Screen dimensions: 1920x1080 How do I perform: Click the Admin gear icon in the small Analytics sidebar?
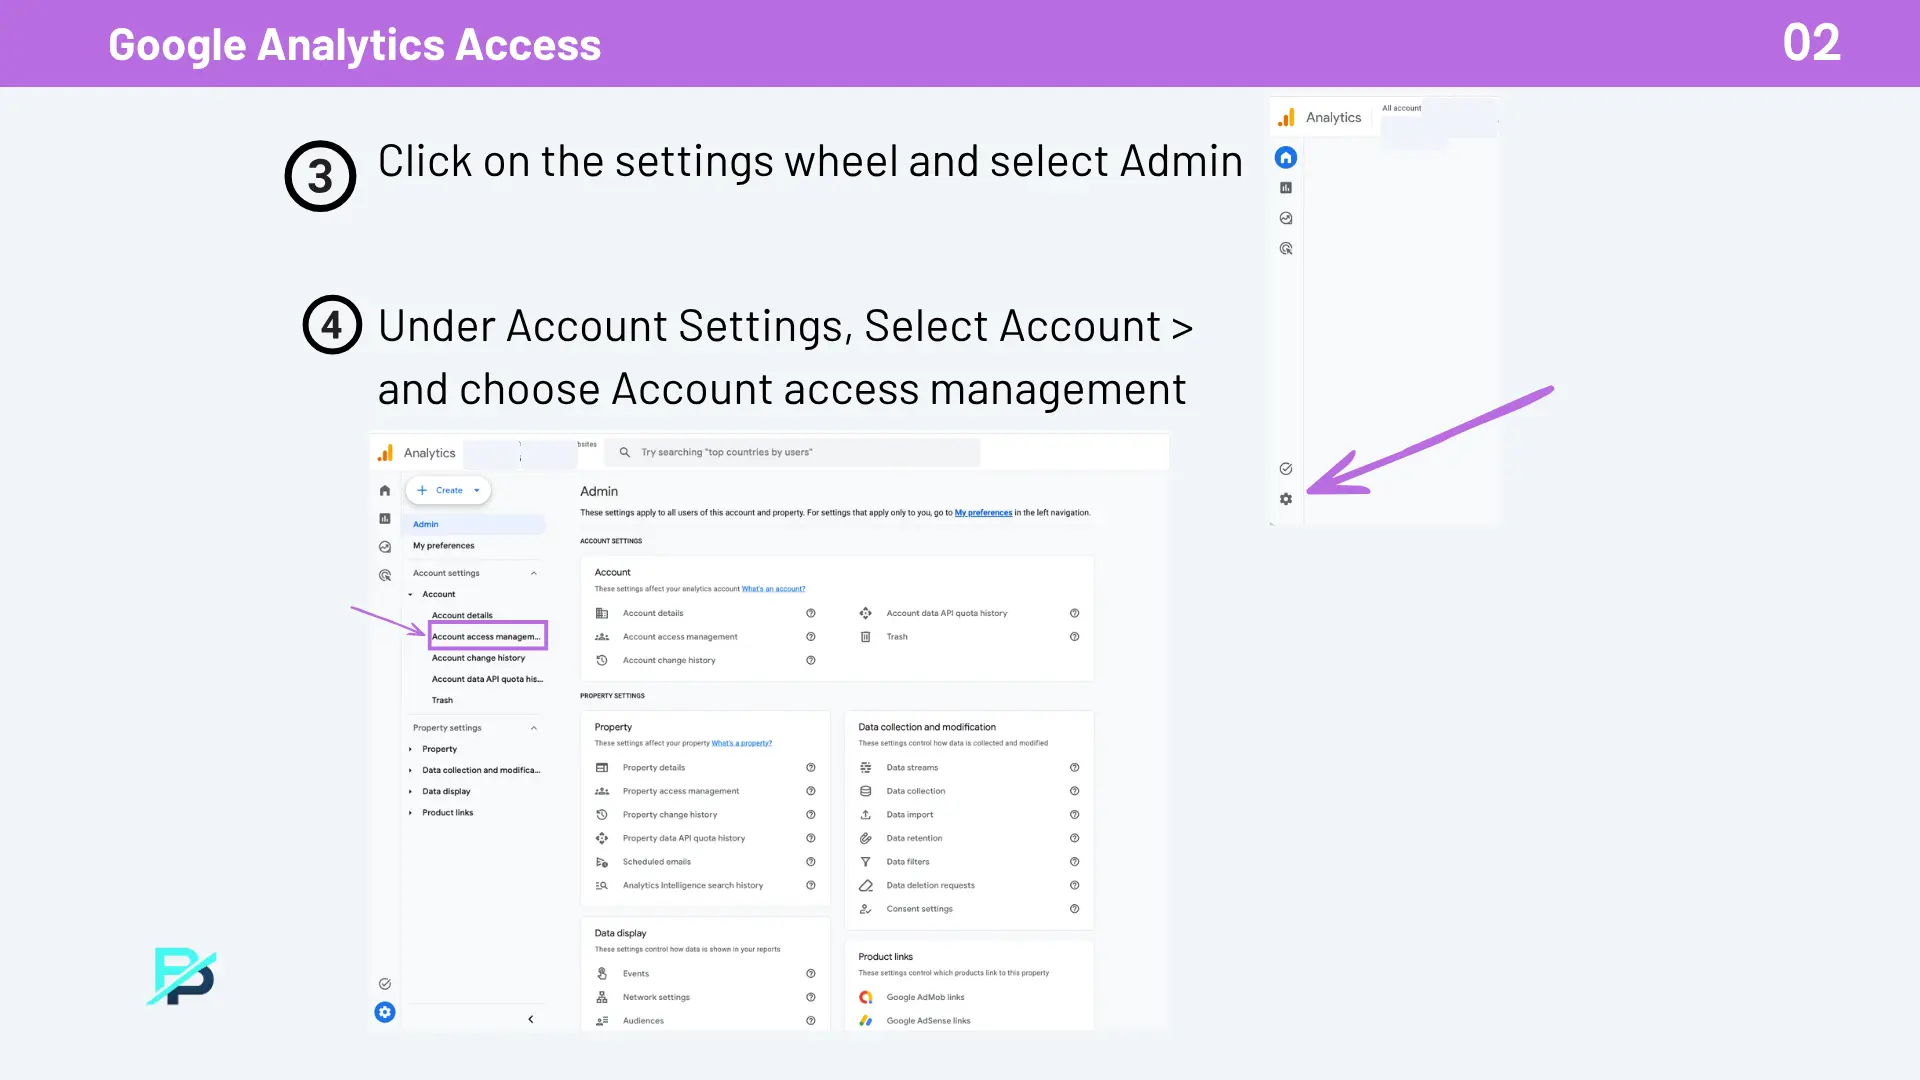[1286, 499]
